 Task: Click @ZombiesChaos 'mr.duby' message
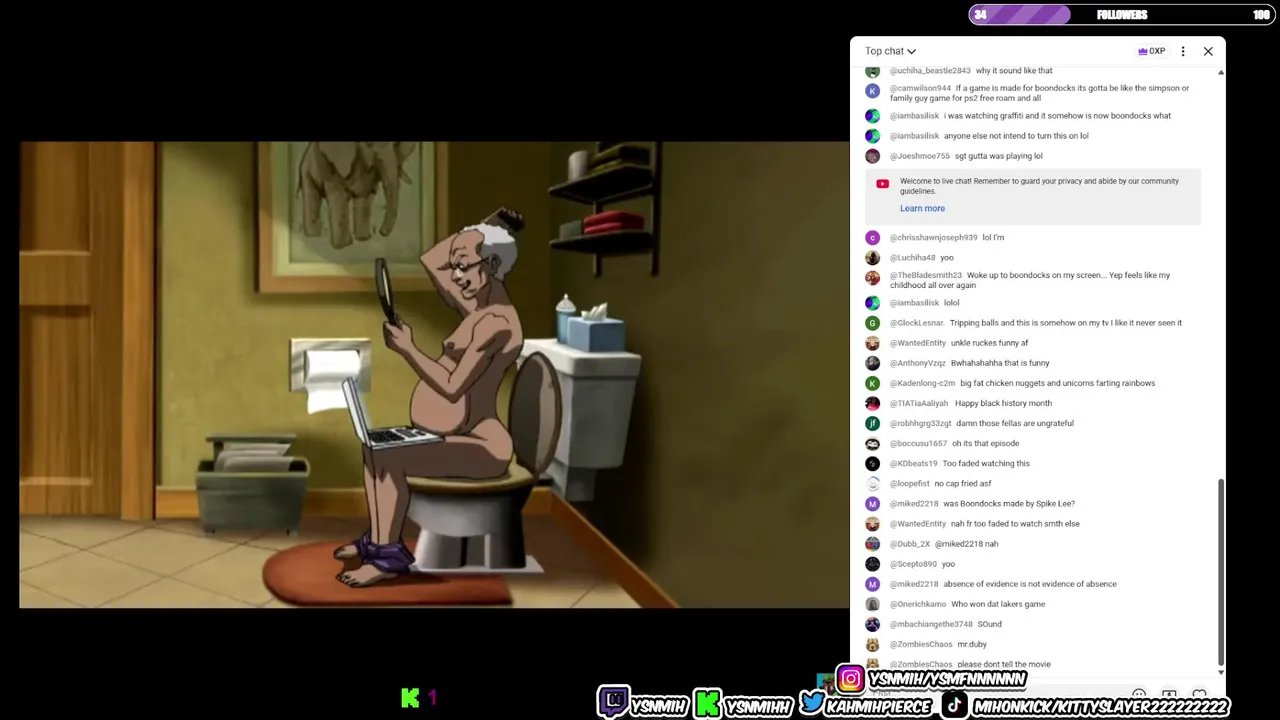coord(972,644)
